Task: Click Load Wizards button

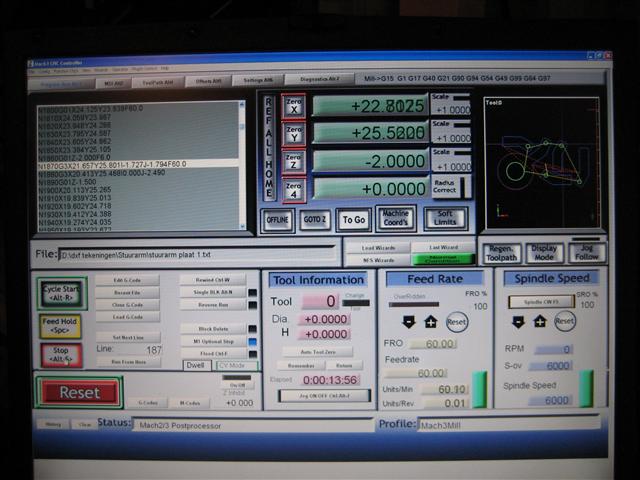Action: (x=378, y=248)
